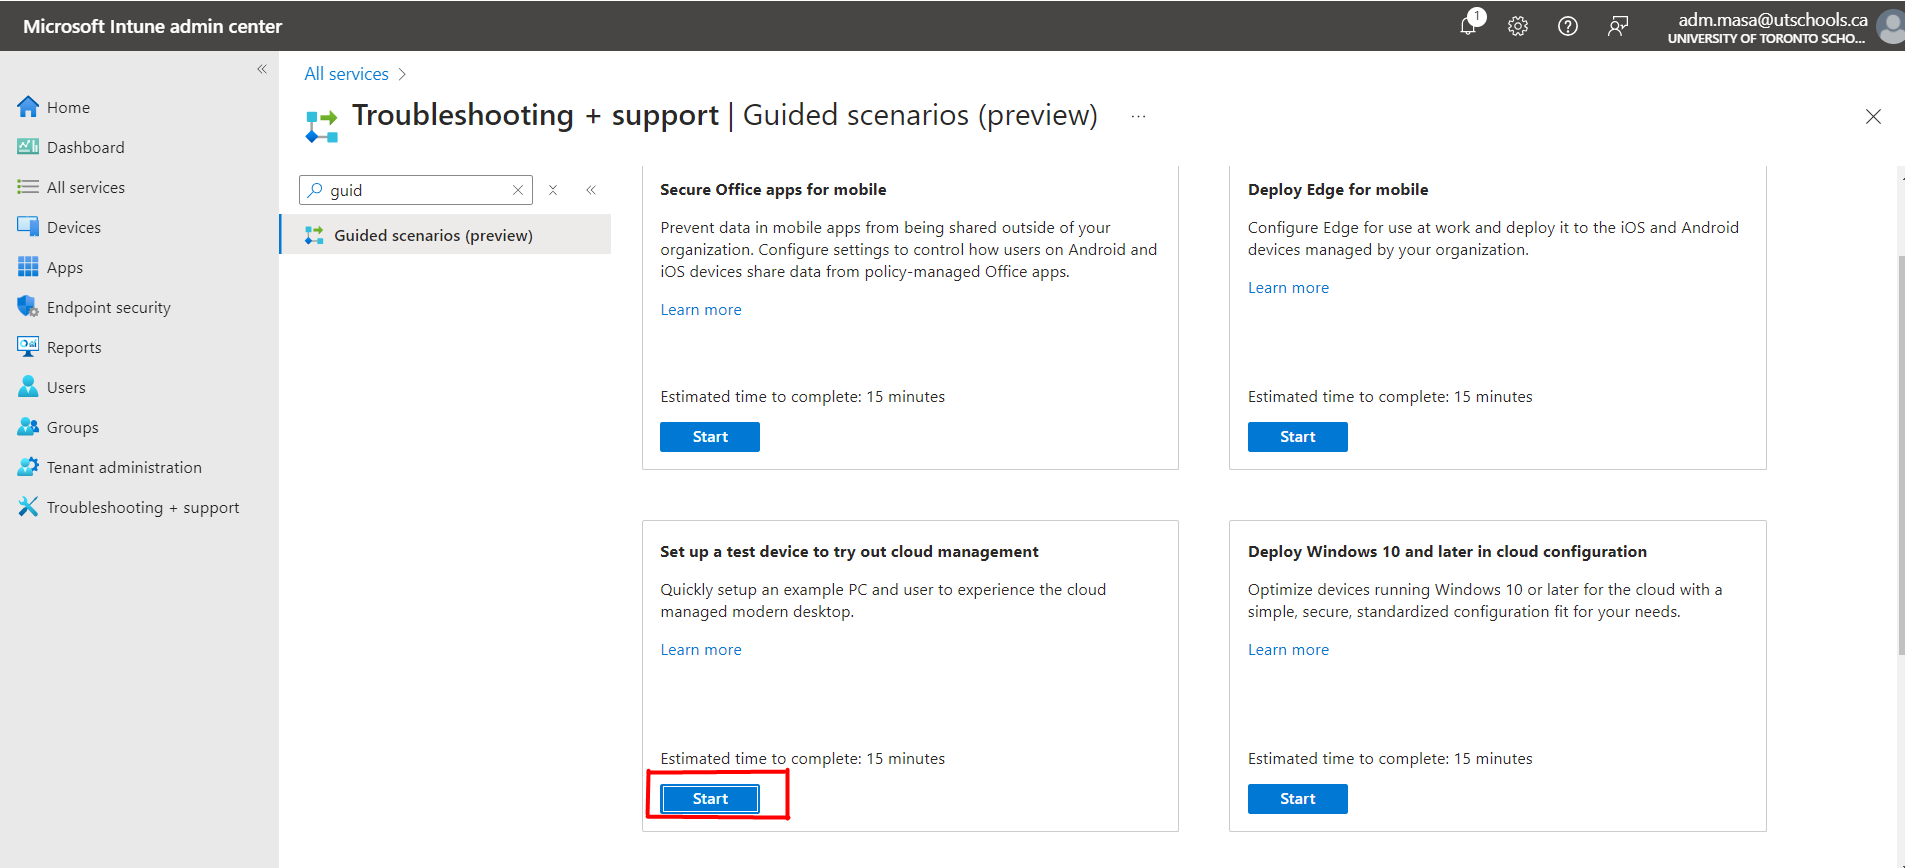
Task: Click the Reports icon in sidebar
Action: [28, 347]
